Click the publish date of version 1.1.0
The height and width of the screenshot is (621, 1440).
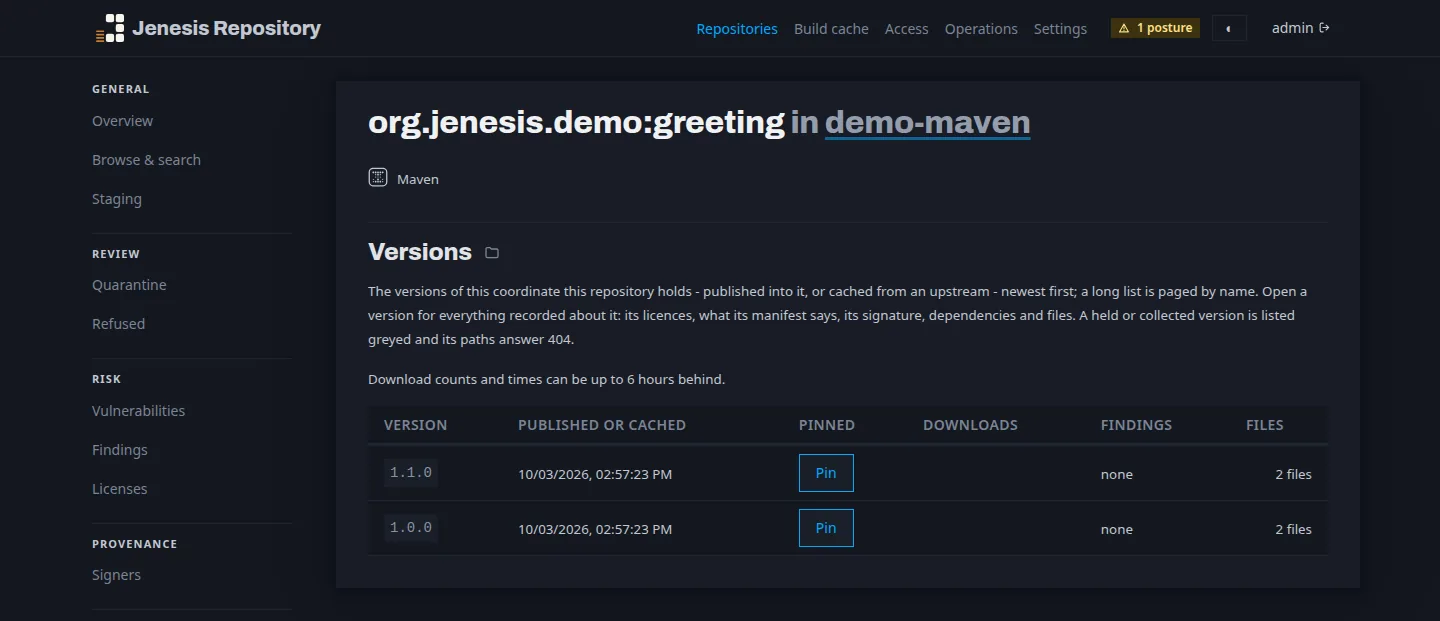point(595,474)
